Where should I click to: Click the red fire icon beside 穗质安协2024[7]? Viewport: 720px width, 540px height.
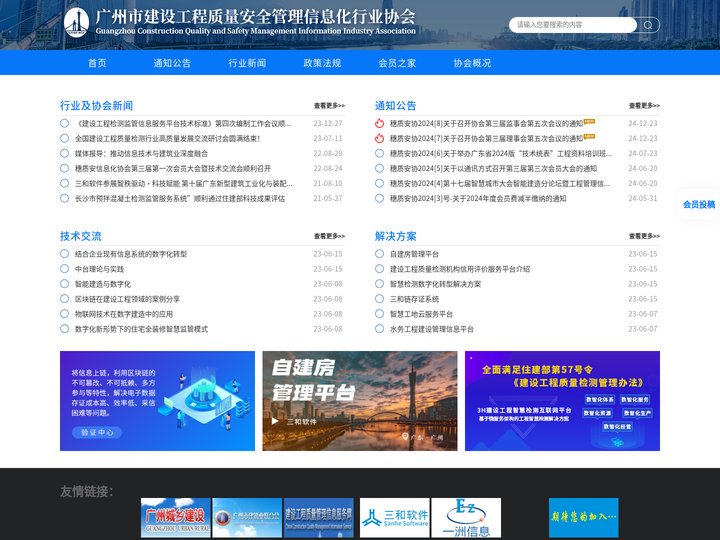[379, 138]
